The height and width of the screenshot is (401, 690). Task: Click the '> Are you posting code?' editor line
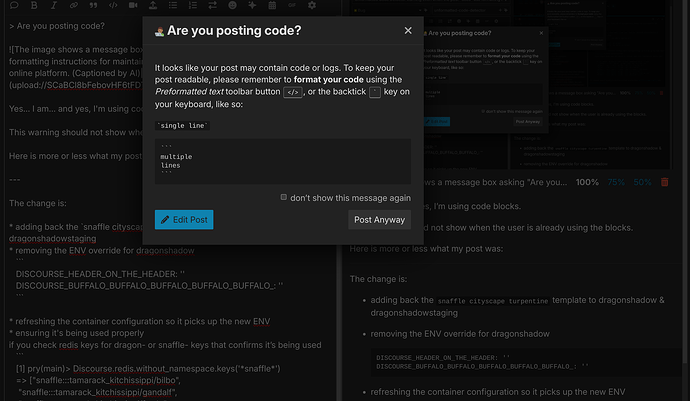pyautogui.click(x=57, y=26)
